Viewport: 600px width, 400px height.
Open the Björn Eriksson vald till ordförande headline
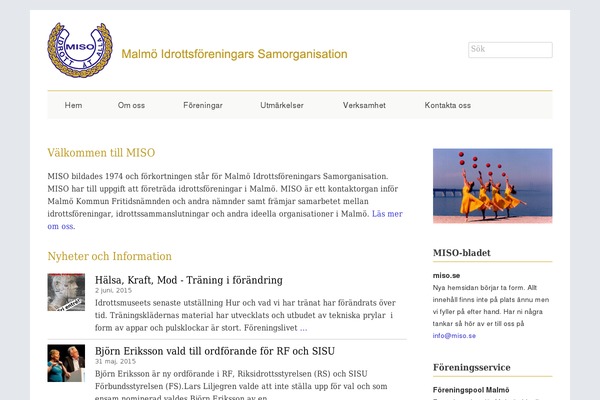click(215, 351)
